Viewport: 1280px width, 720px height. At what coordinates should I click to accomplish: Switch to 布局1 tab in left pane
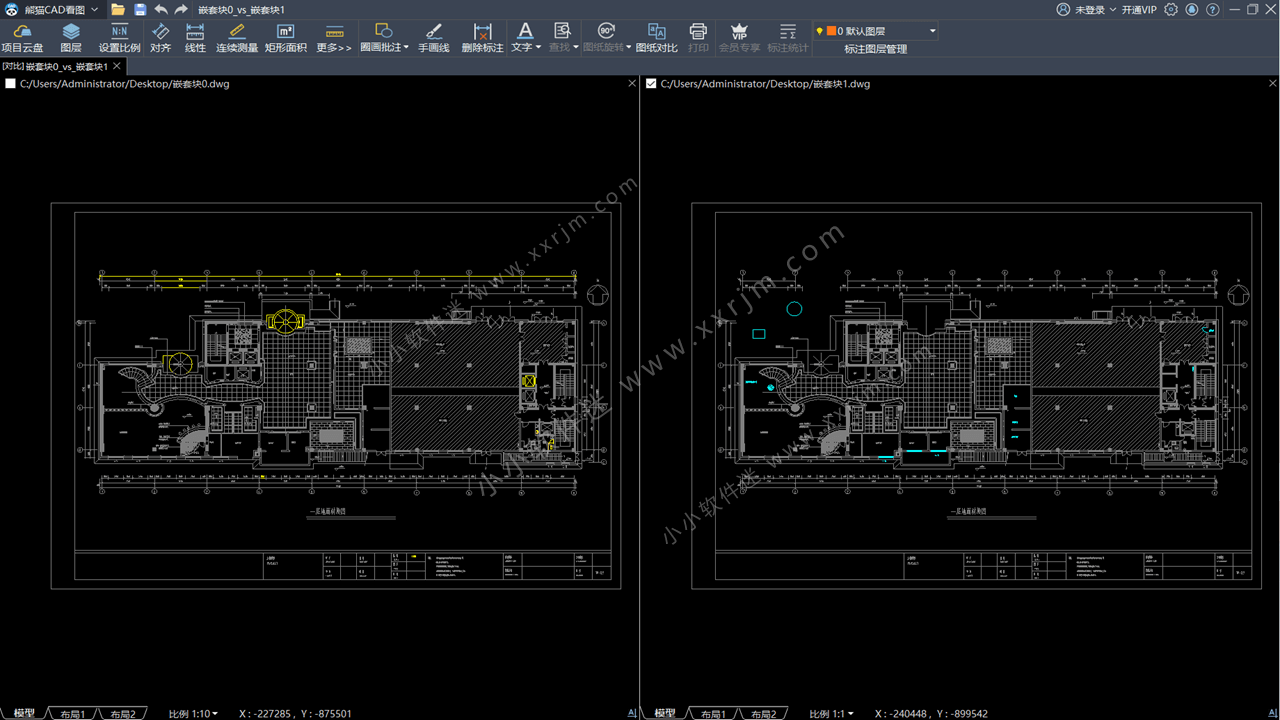(72, 714)
